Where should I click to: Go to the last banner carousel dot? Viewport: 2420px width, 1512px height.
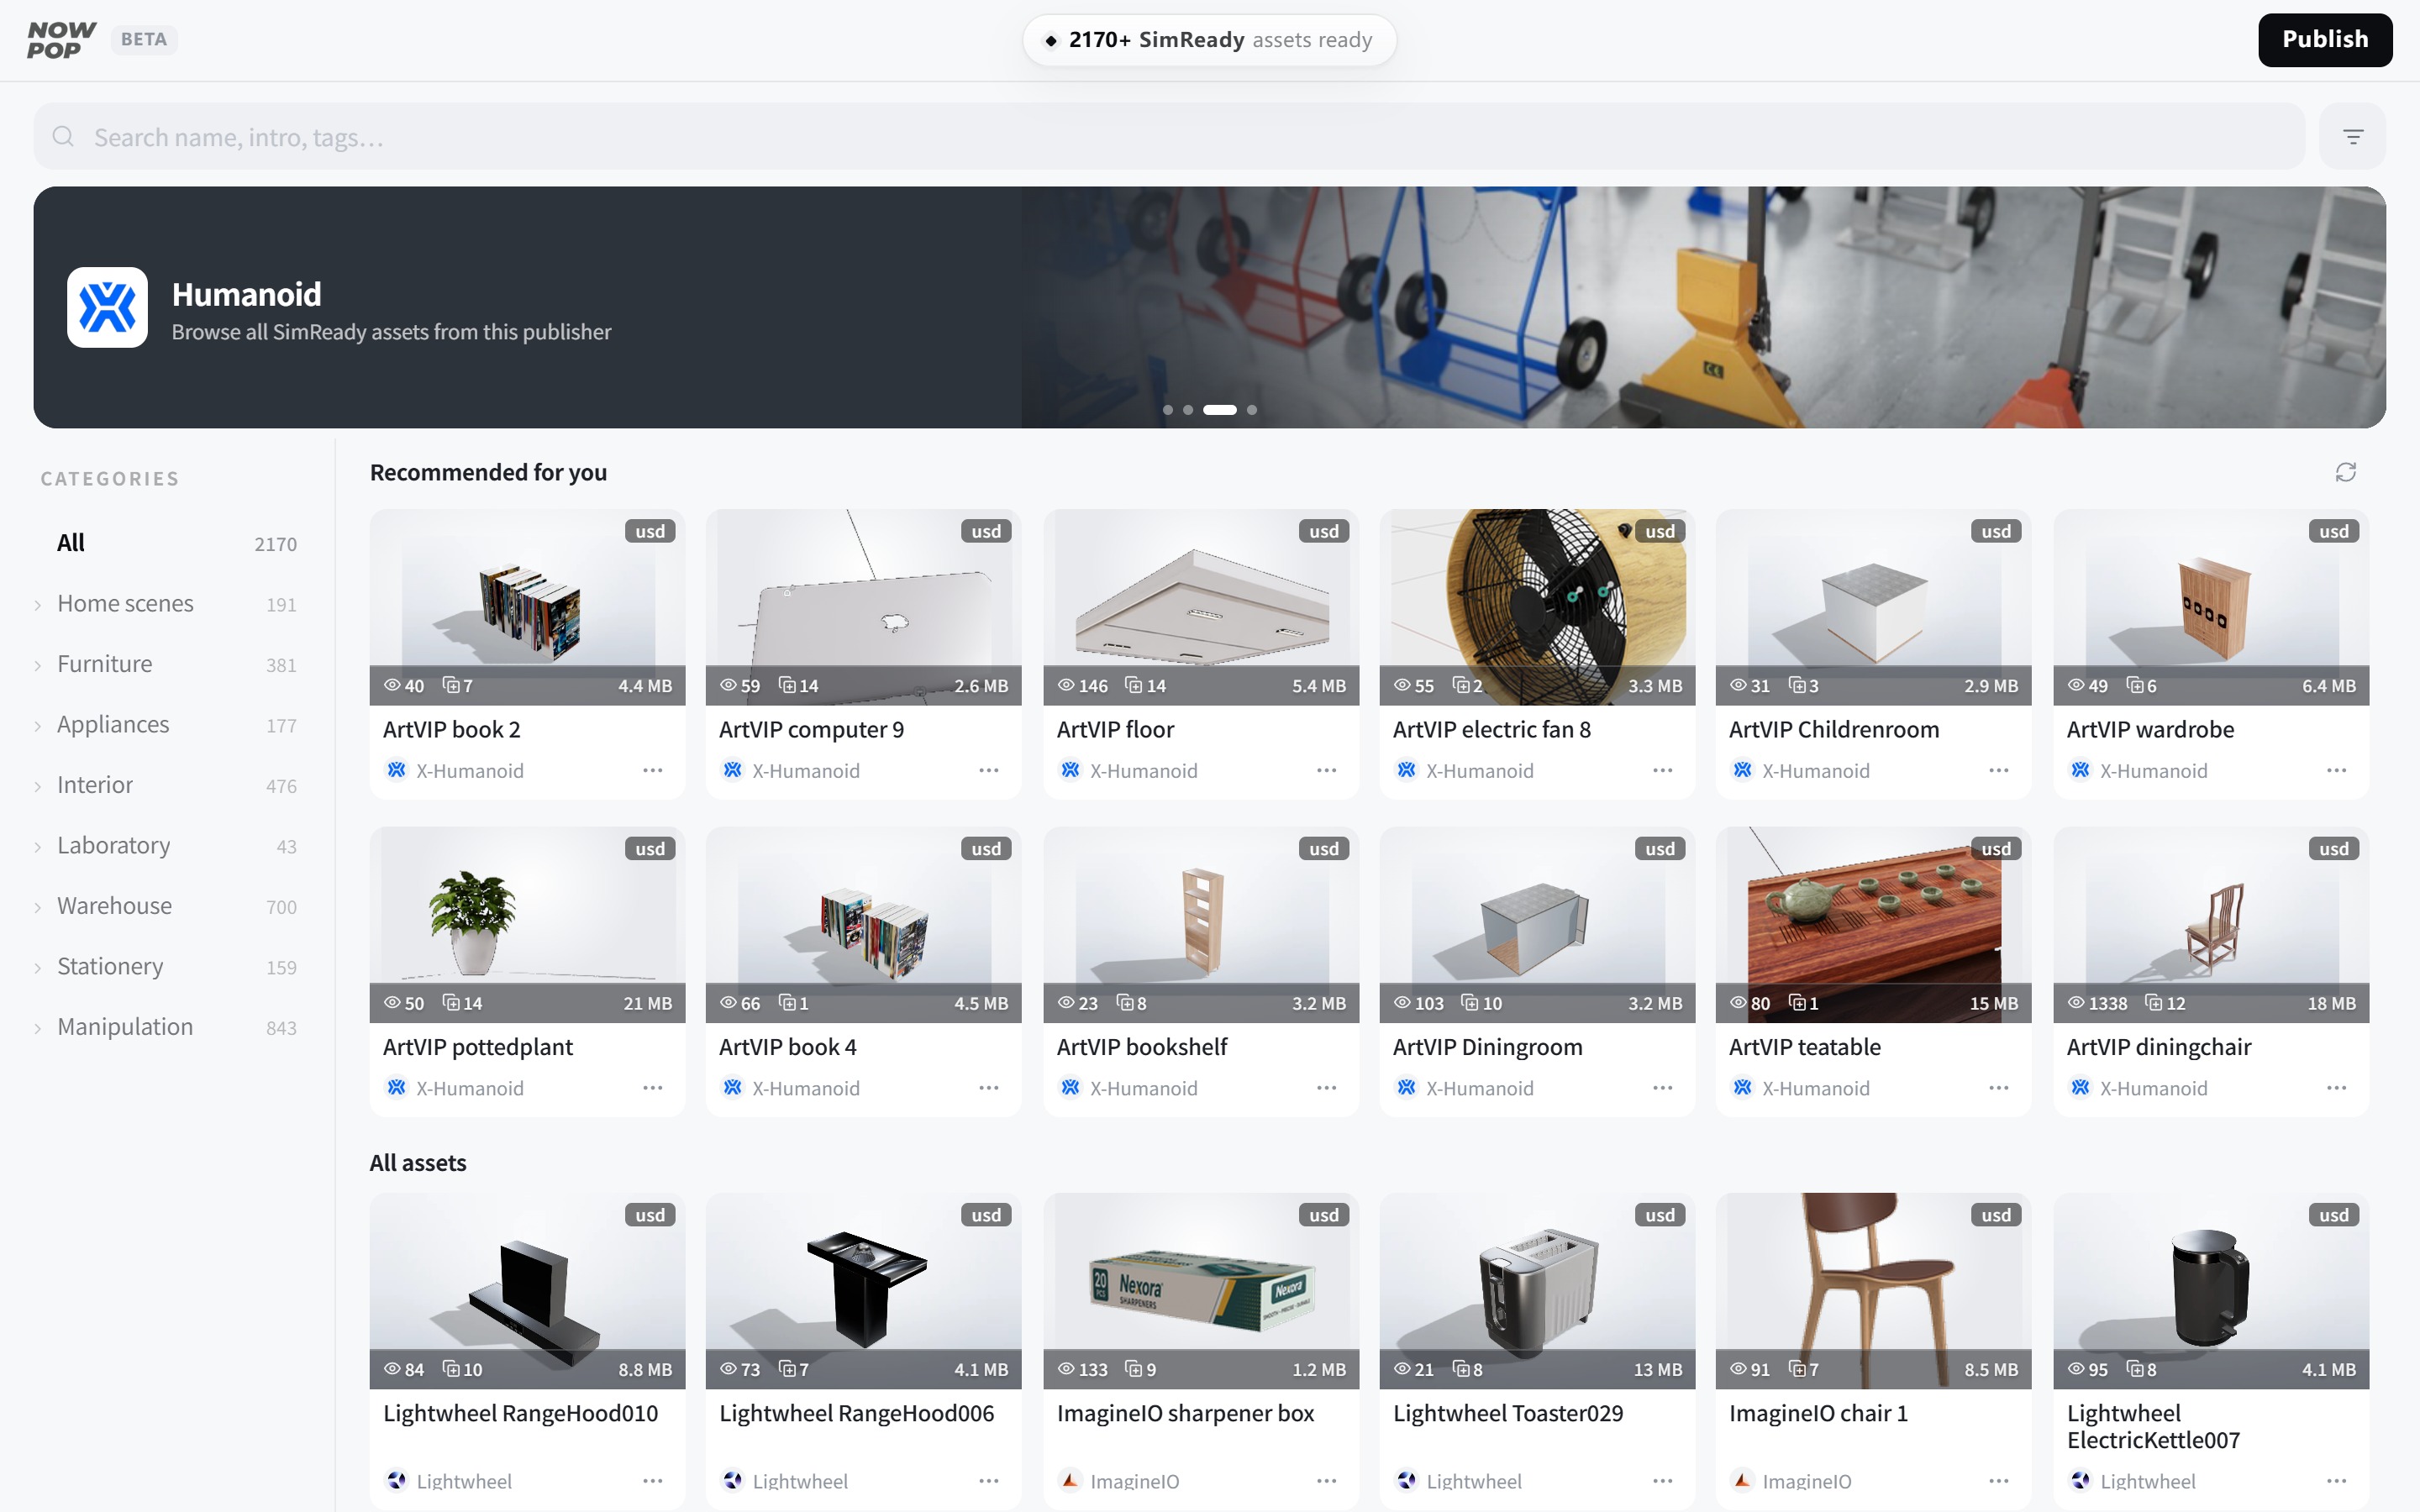1251,410
